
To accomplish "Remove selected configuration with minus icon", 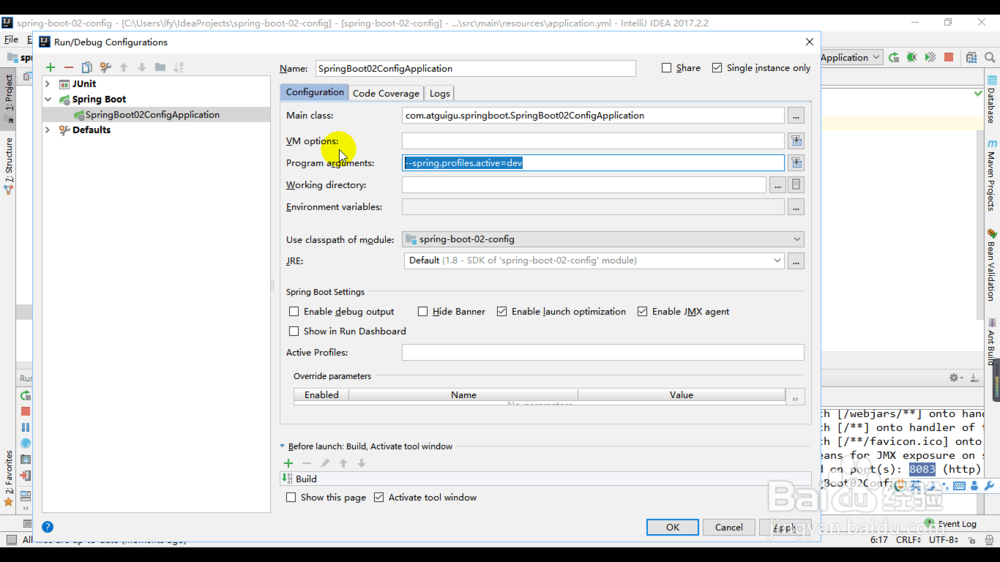I will [x=68, y=67].
